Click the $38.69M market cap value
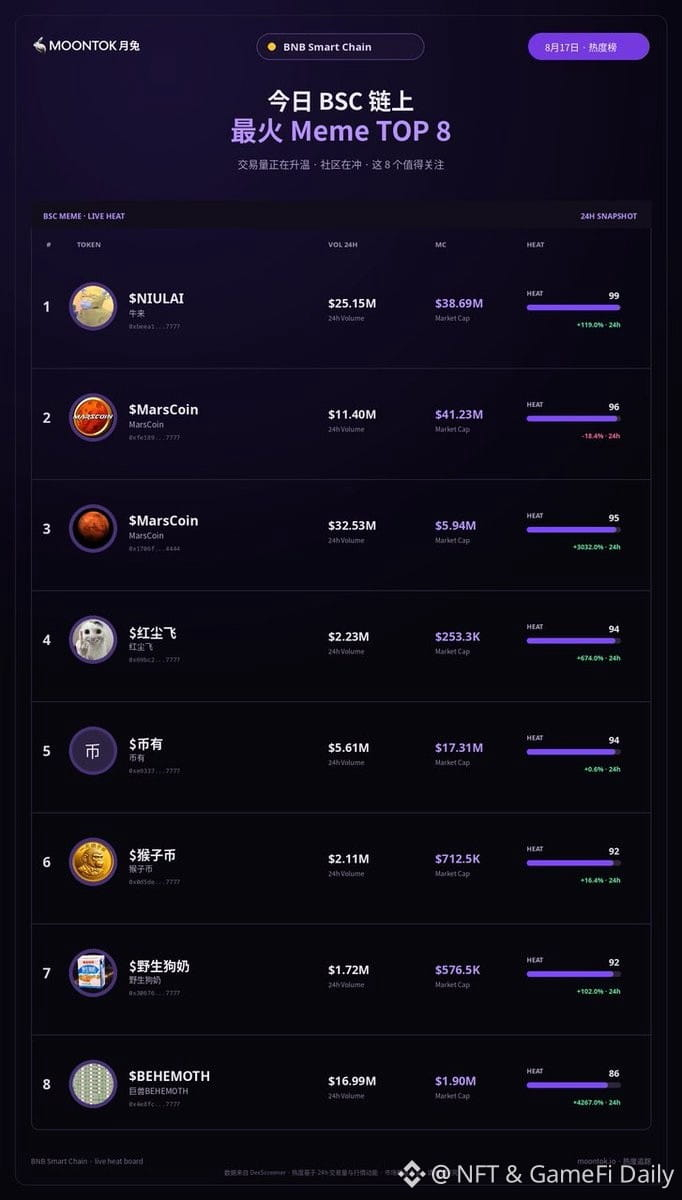Image resolution: width=682 pixels, height=1200 pixels. [459, 303]
